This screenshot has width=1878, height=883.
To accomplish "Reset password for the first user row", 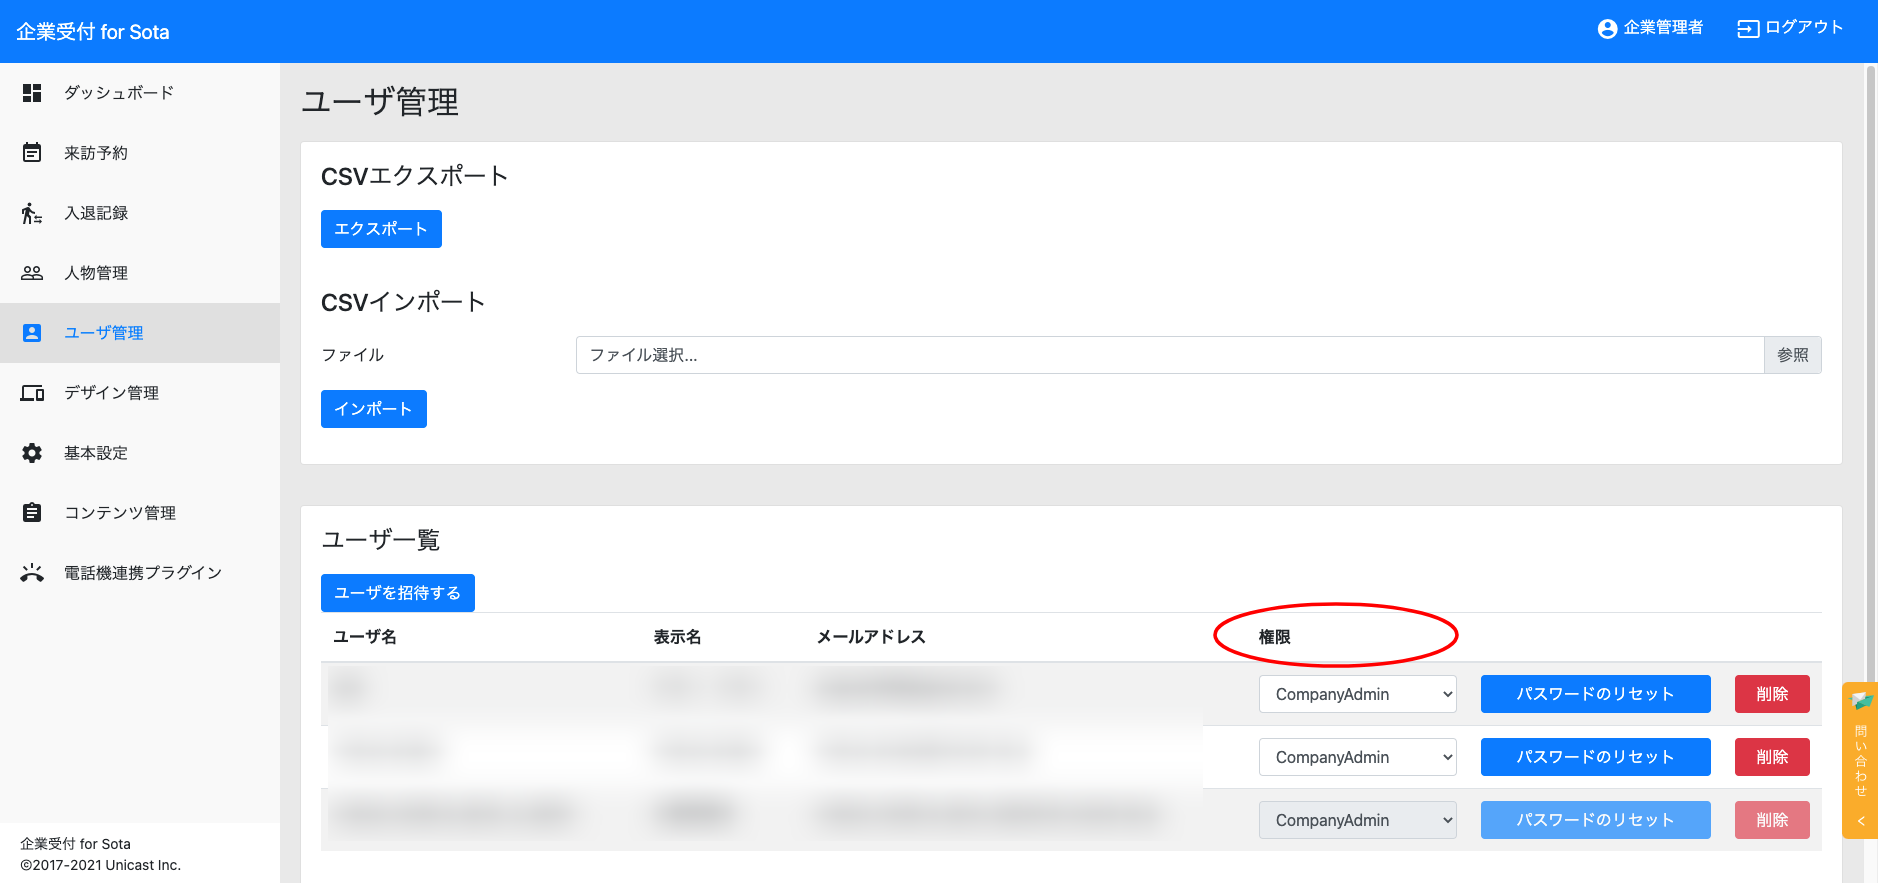I will (1595, 694).
